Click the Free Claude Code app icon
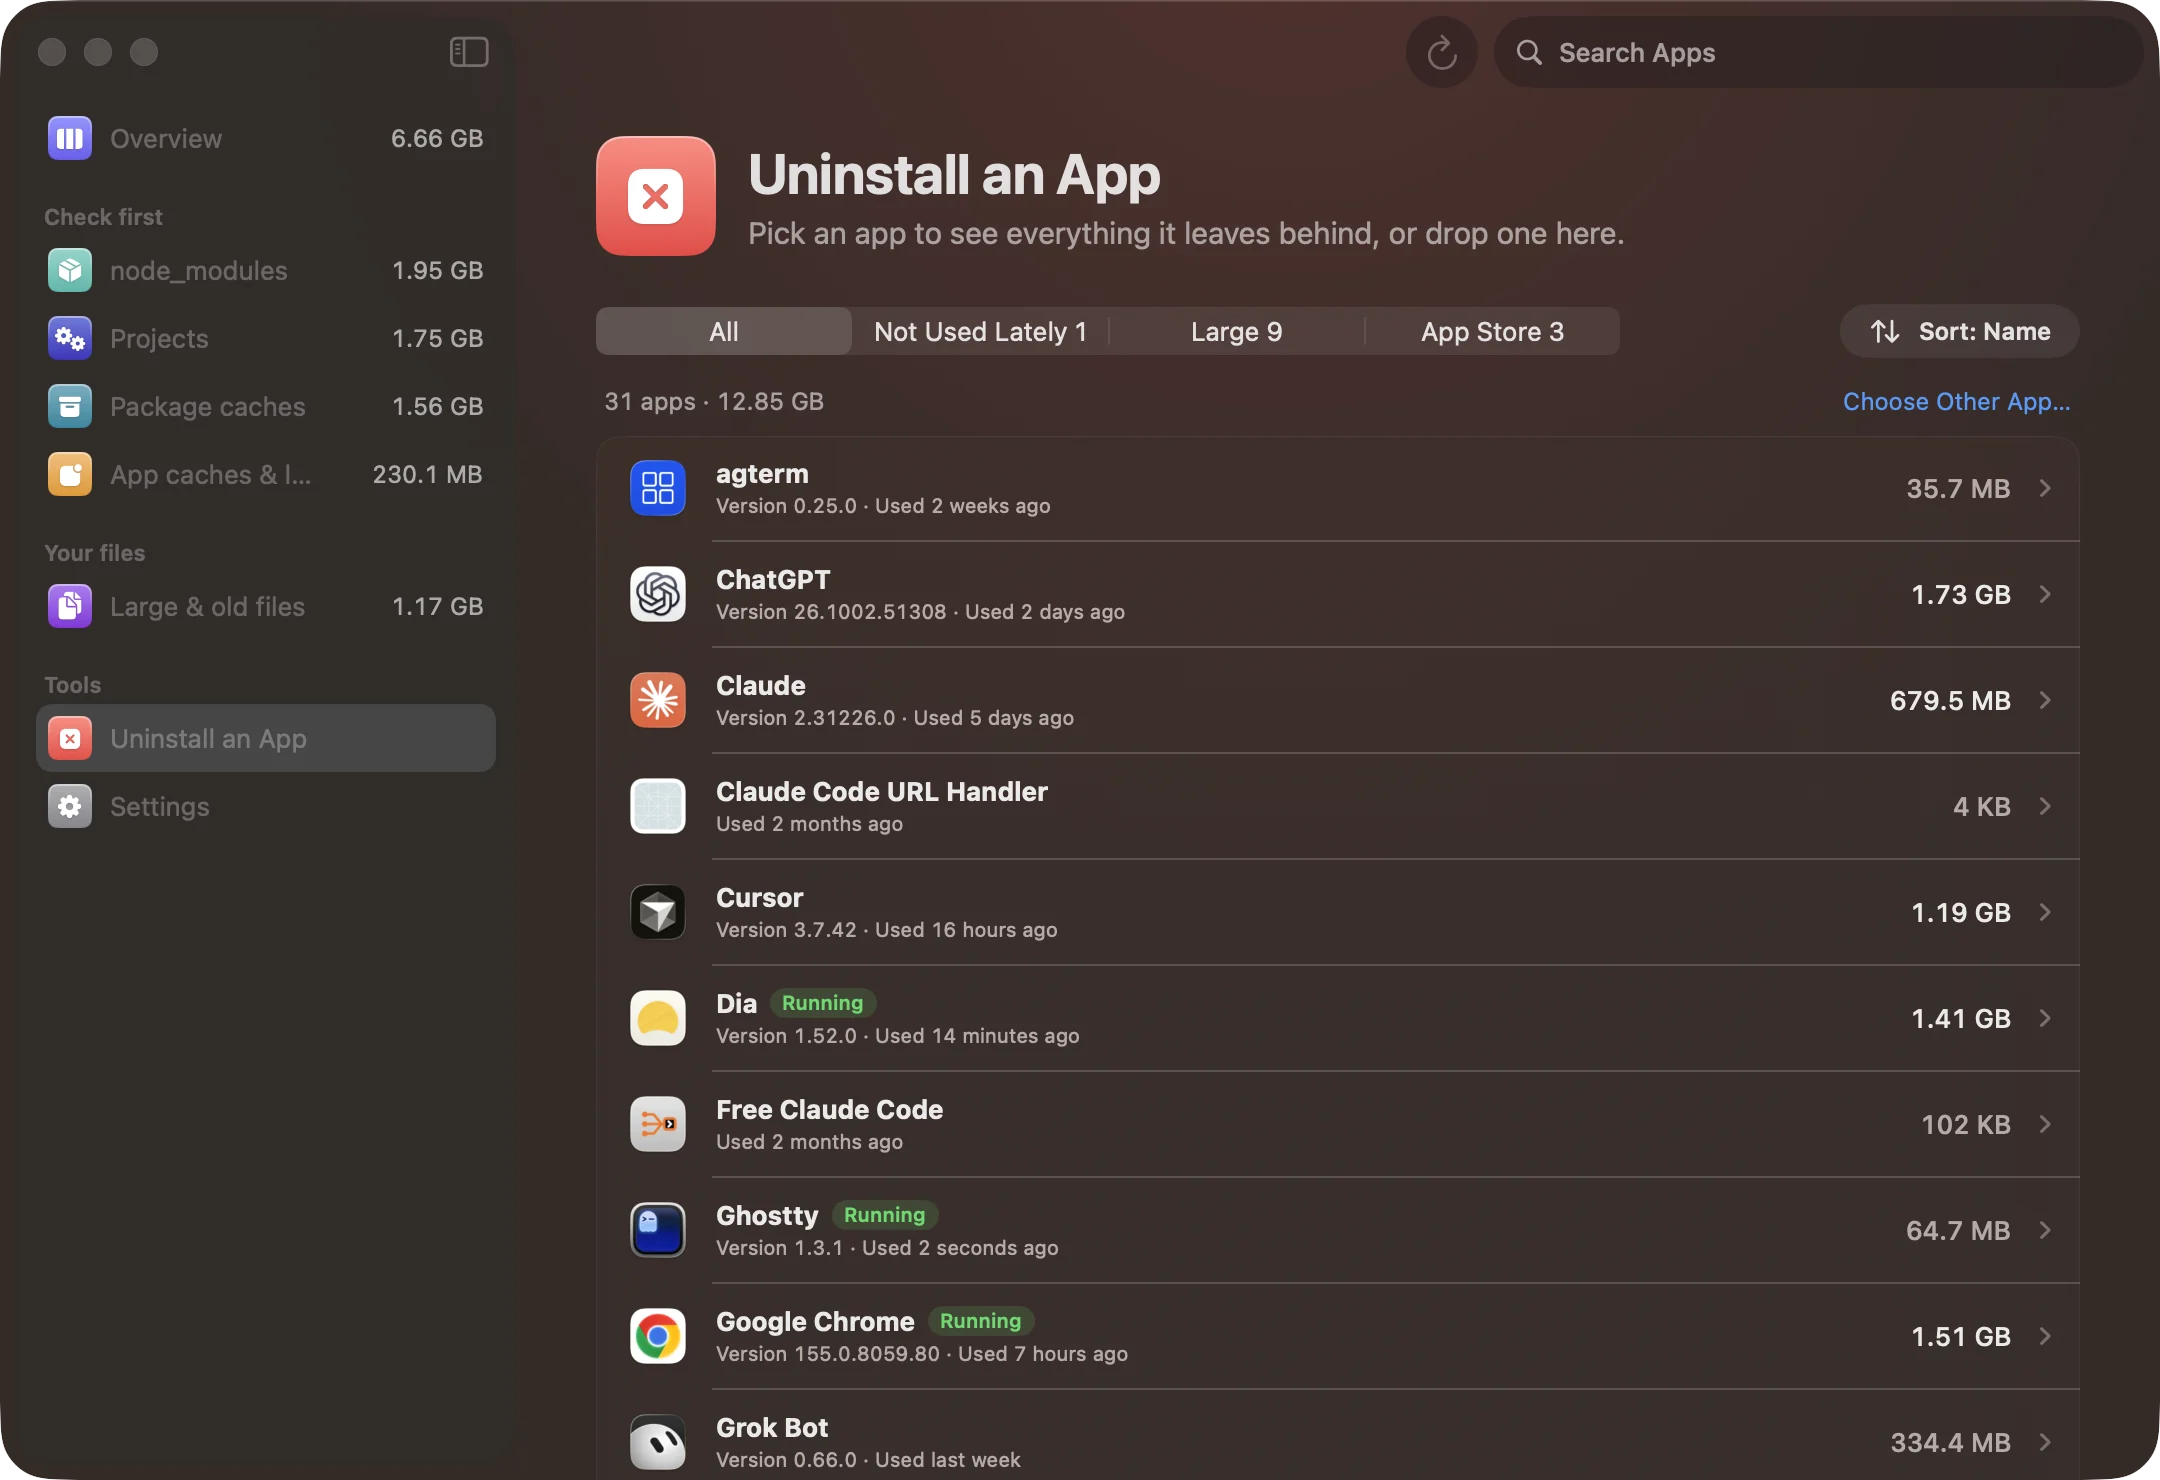Viewport: 2160px width, 1480px height. (x=658, y=1124)
